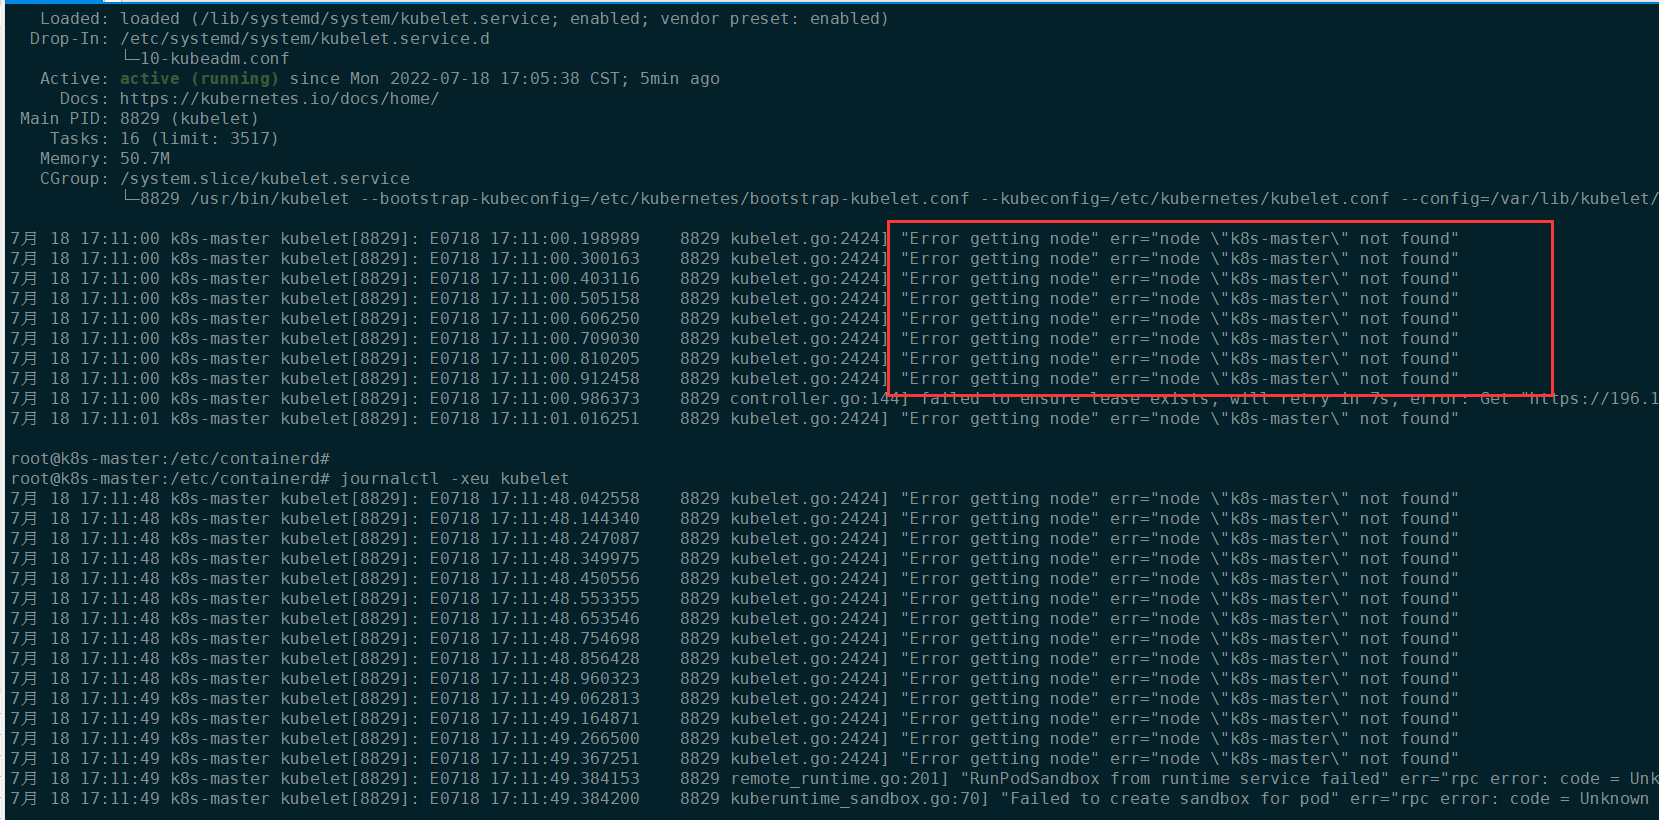The image size is (1659, 820).
Task: Select log timestamp 17:11:49.367251
Action: click(x=564, y=758)
